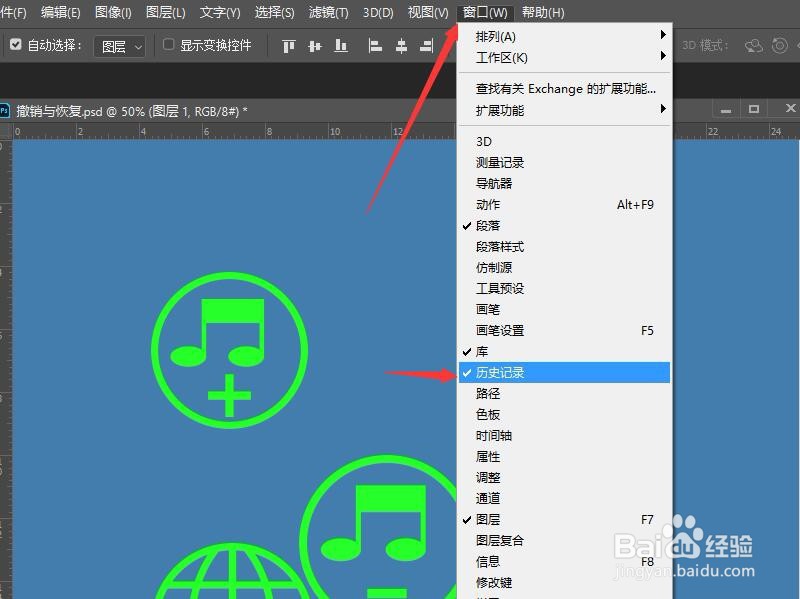Click the globe icon on canvas
This screenshot has height=599, width=800.
pyautogui.click(x=231, y=570)
